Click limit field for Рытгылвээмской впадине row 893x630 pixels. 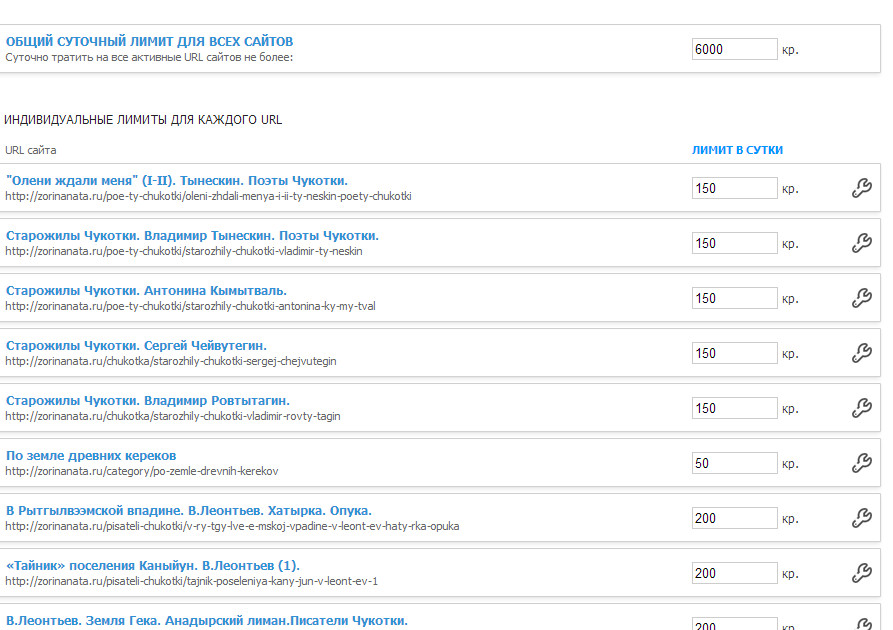pos(735,518)
